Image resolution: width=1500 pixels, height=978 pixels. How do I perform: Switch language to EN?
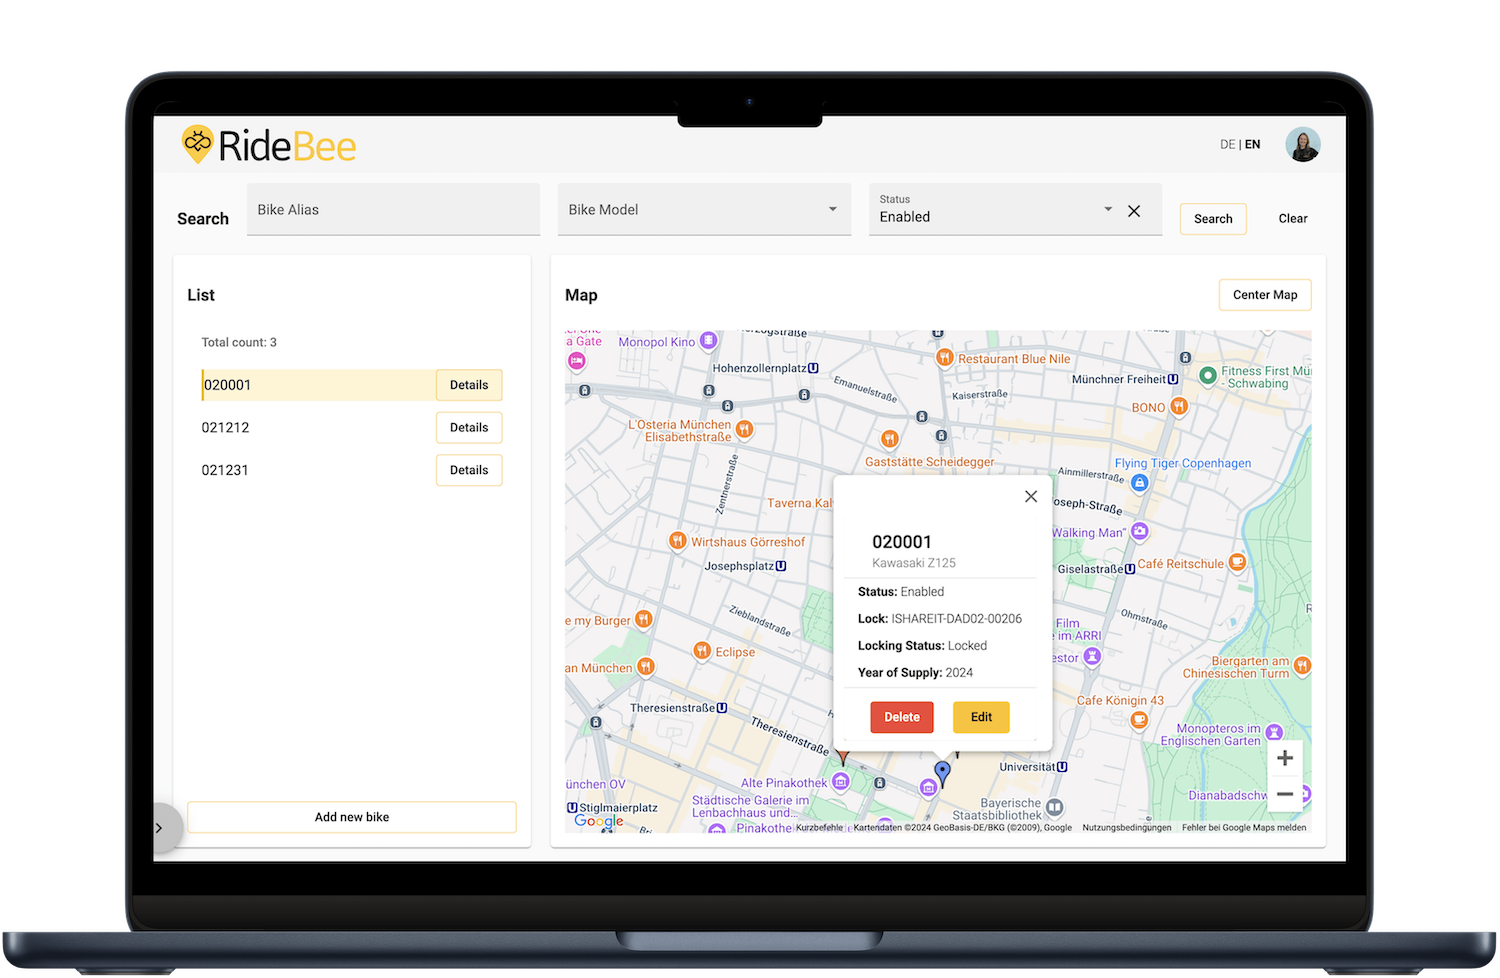[1253, 145]
